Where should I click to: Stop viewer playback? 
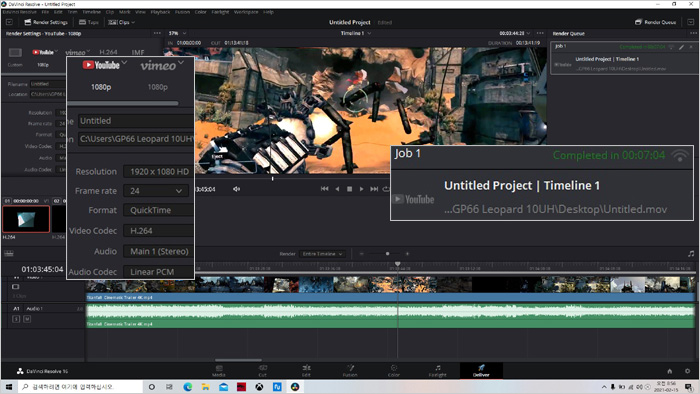tap(350, 189)
